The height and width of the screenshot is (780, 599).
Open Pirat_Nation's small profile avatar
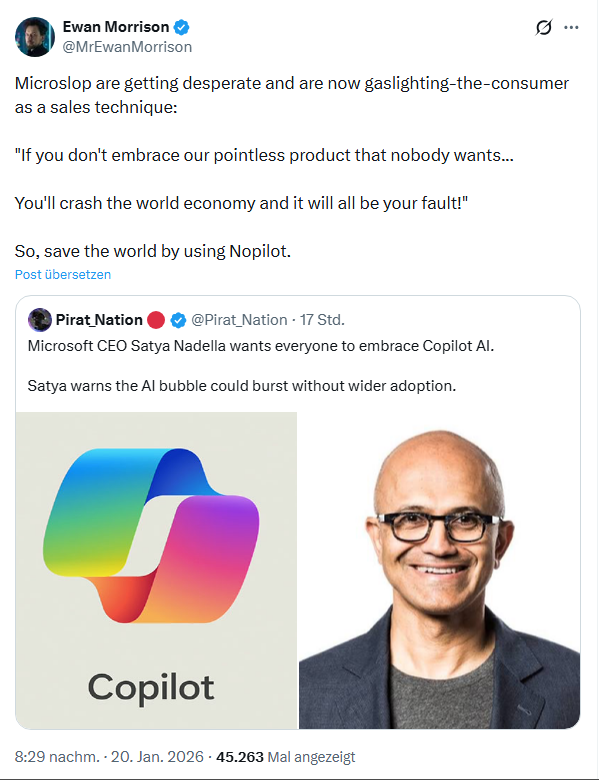click(40, 320)
